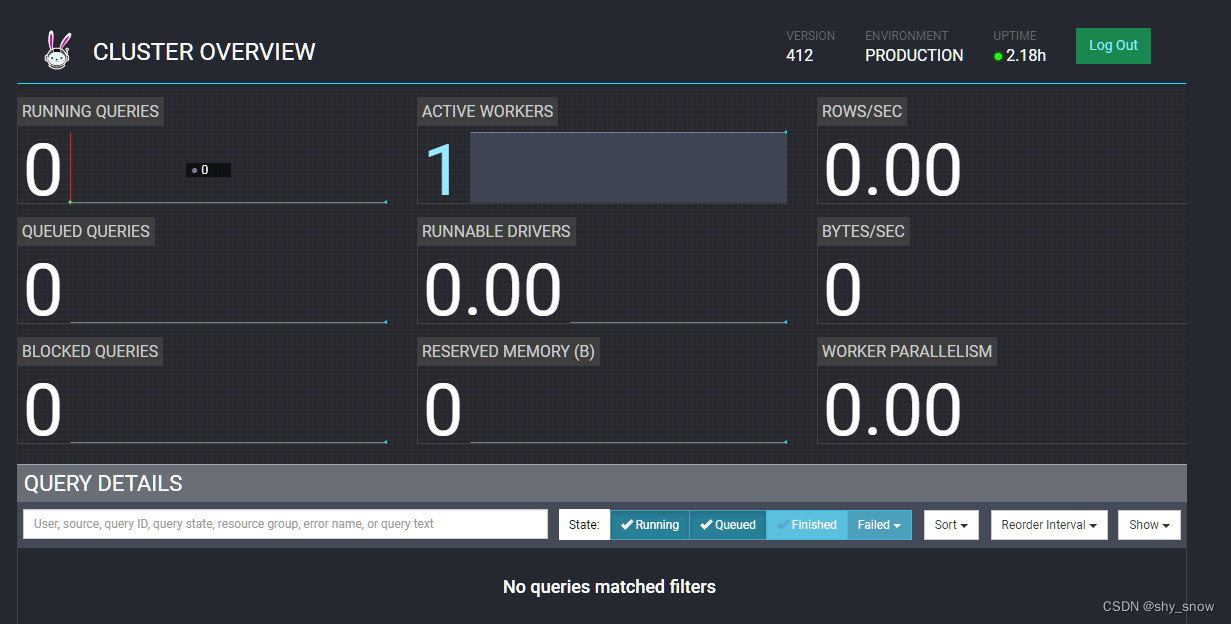Click the active workers sparkline chart
This screenshot has height=624, width=1231.
628,167
